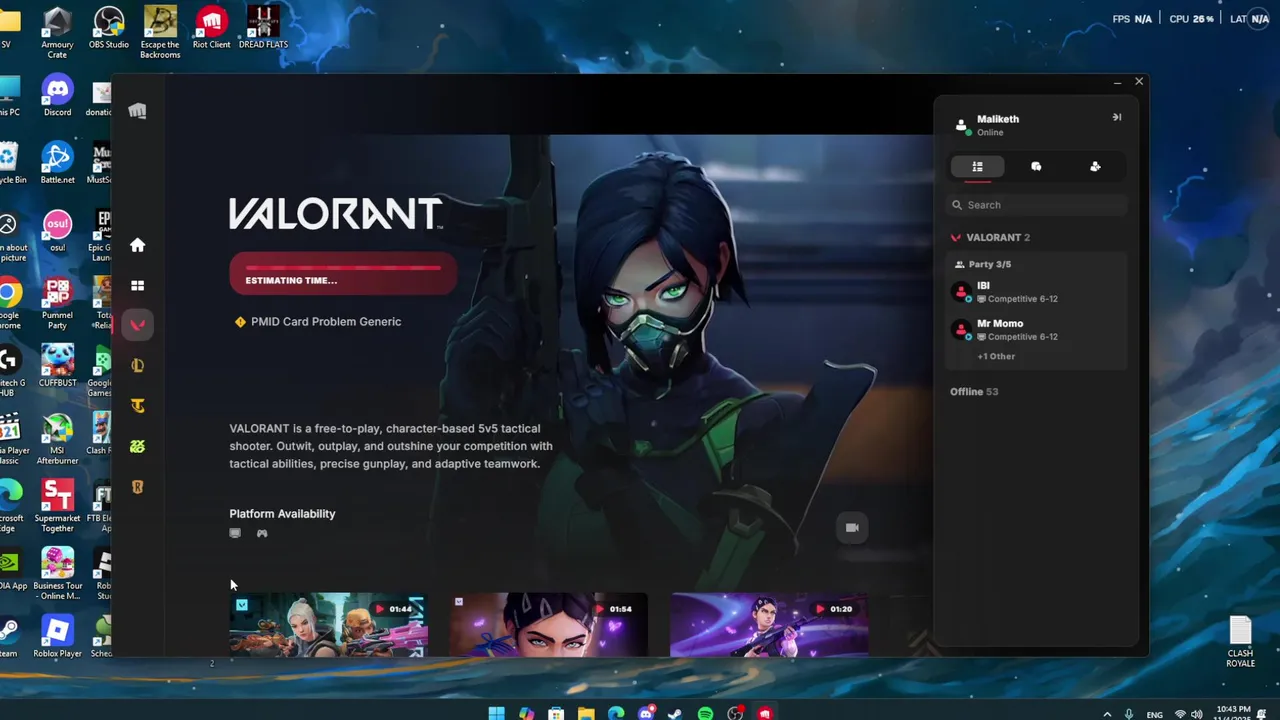Open Pummel Party desktop shortcut

click(x=57, y=304)
